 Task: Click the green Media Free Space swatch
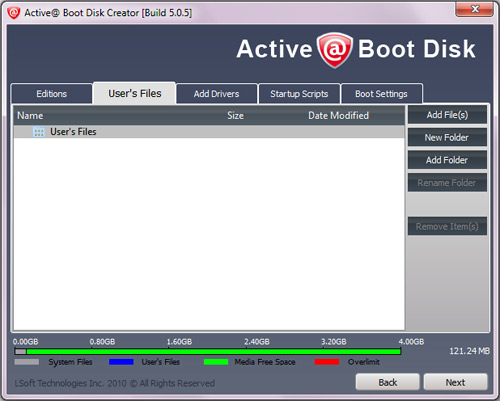coord(216,362)
